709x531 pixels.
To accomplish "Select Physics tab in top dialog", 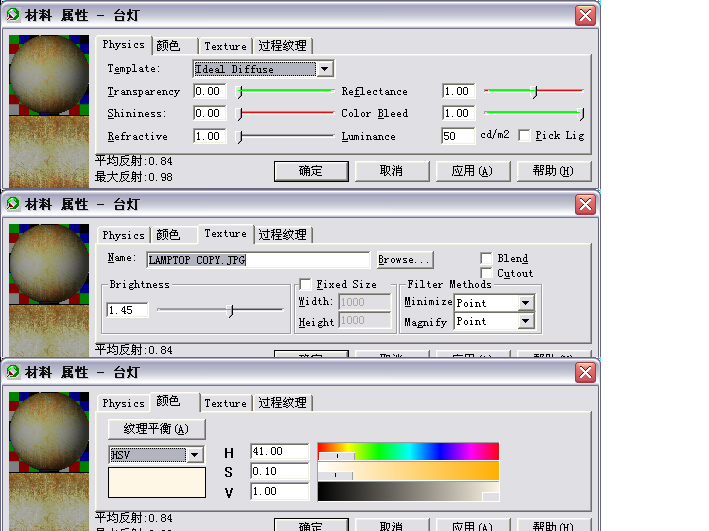I will point(123,45).
